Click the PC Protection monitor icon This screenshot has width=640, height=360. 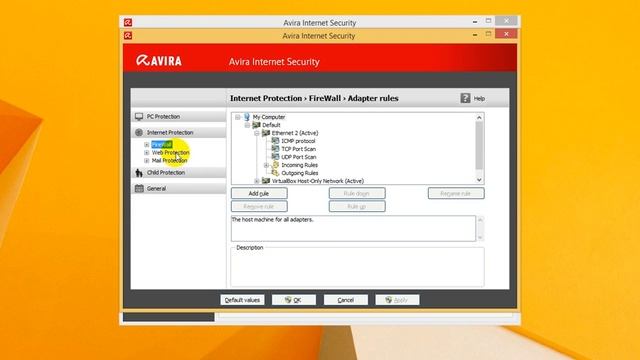(x=139, y=117)
